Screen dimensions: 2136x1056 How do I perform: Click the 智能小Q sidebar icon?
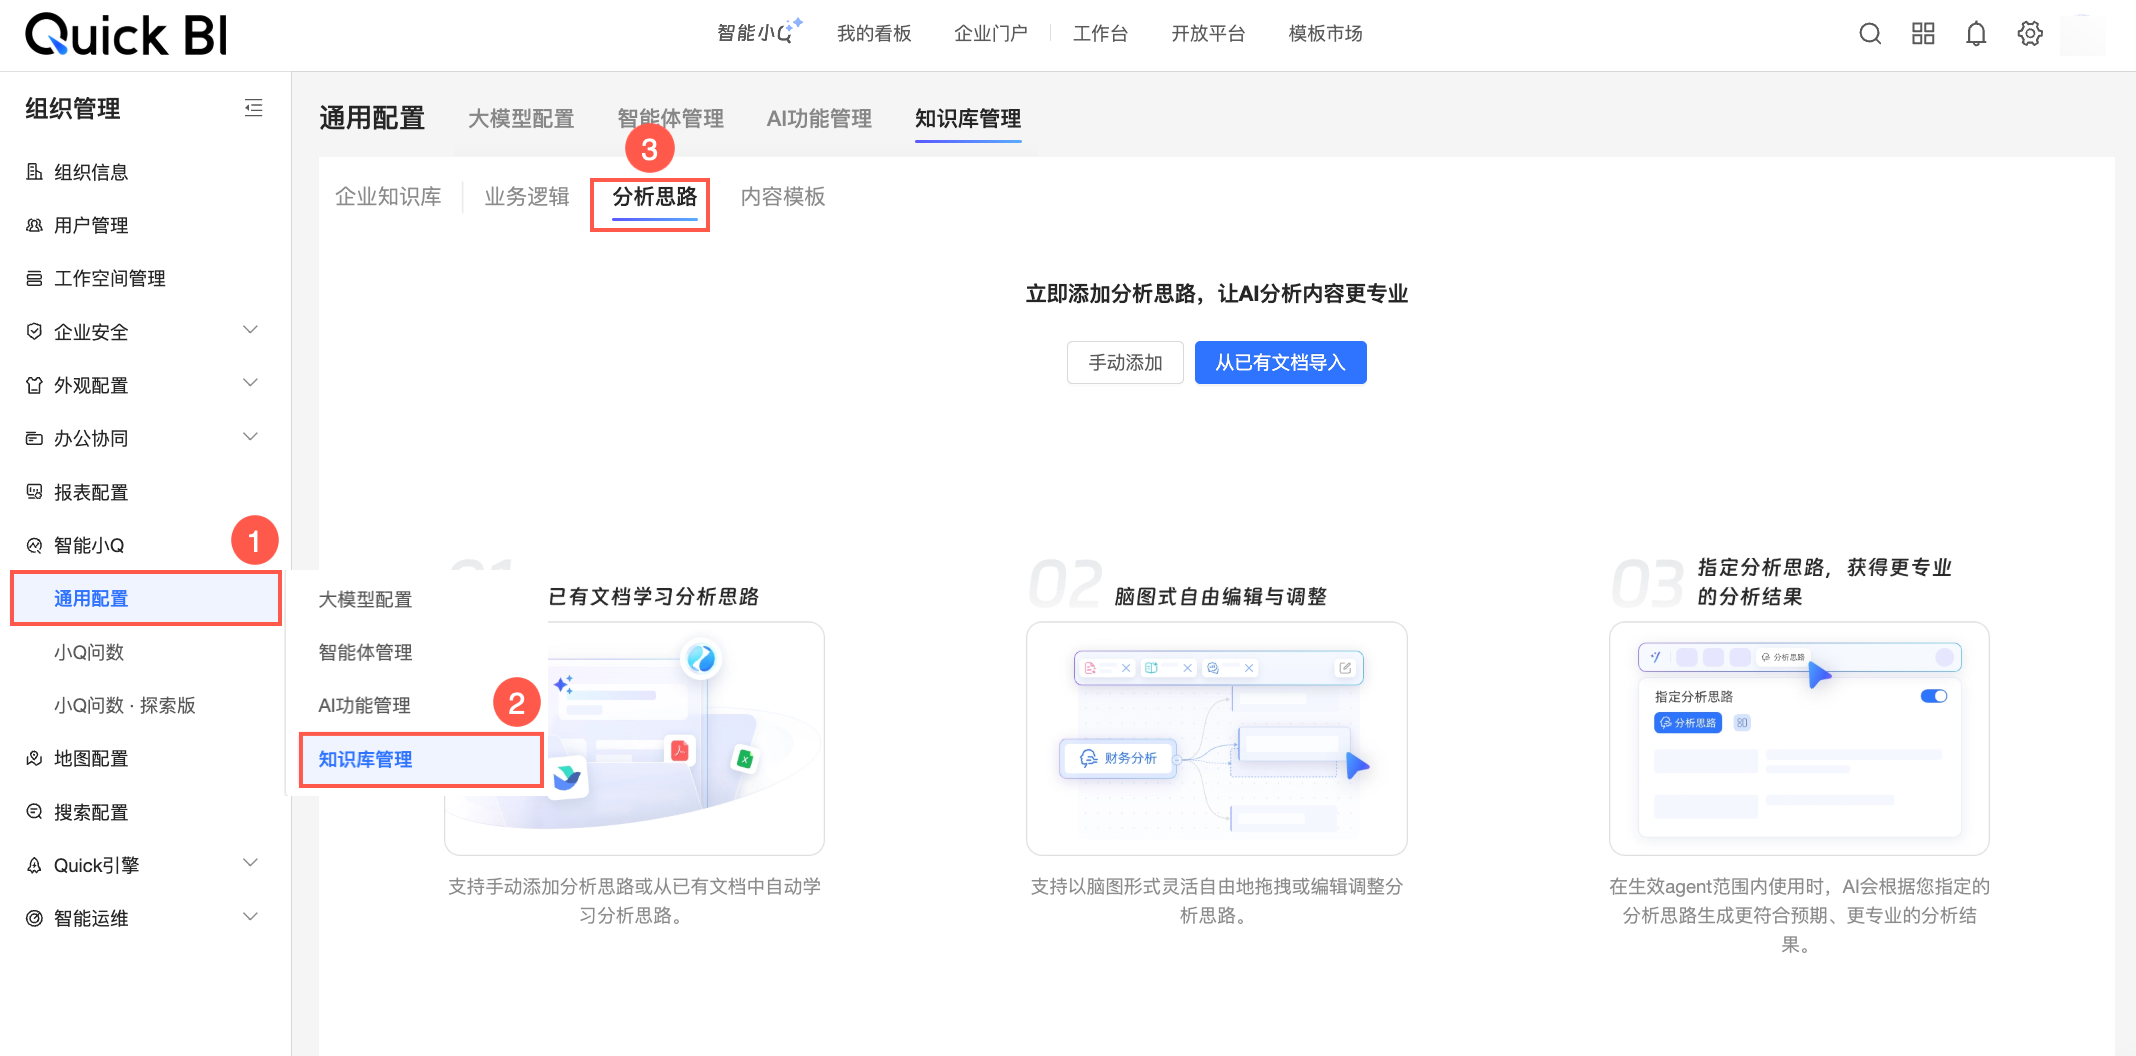[34, 545]
